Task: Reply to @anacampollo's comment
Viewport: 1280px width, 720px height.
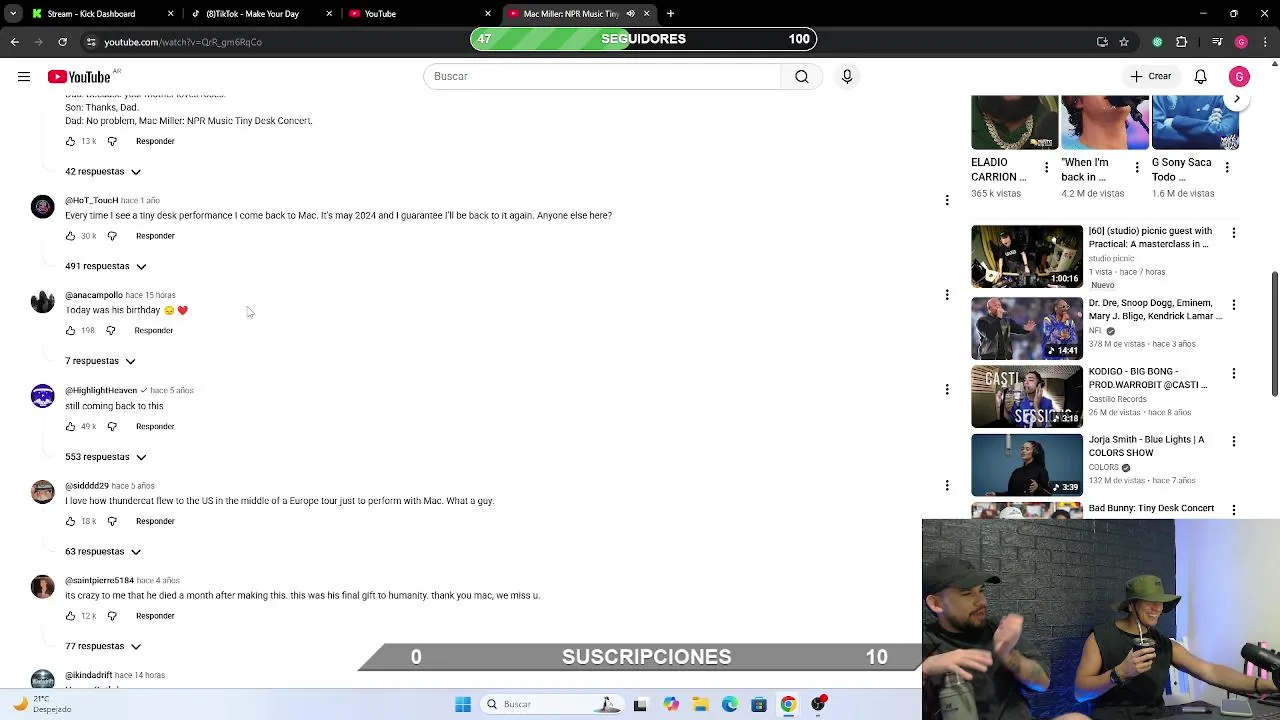Action: pyautogui.click(x=154, y=330)
